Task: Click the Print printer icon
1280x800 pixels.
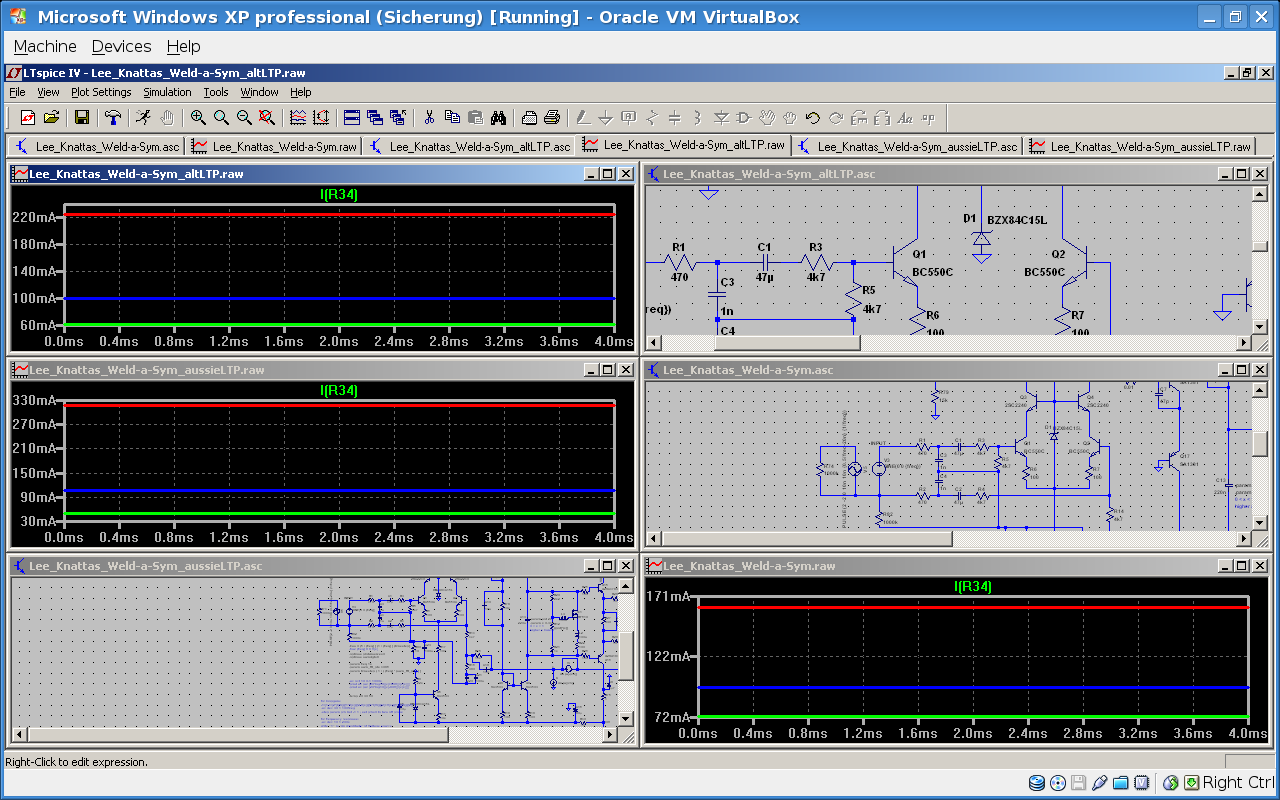Action: 552,117
